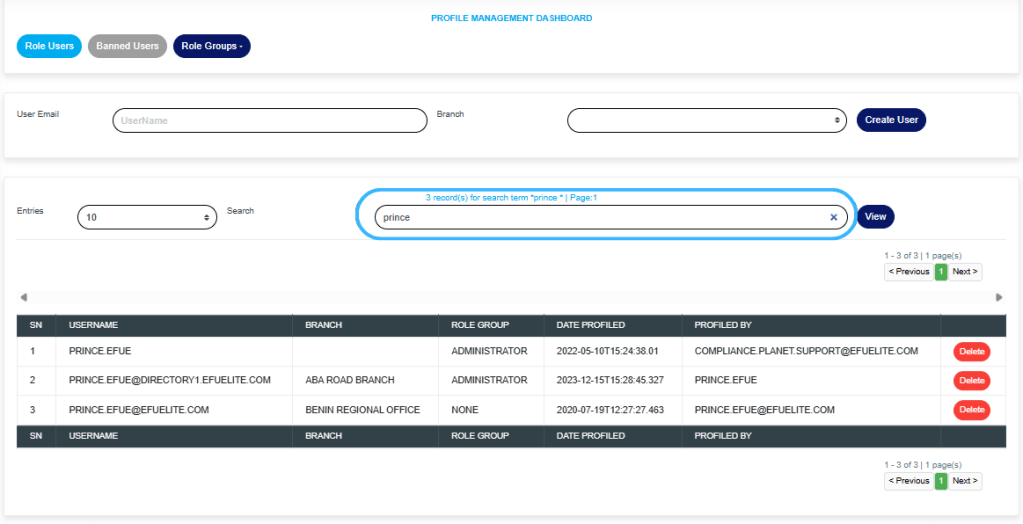Click the right scroll arrow above the table
Screen dimensions: 1023x524
(x=998, y=297)
